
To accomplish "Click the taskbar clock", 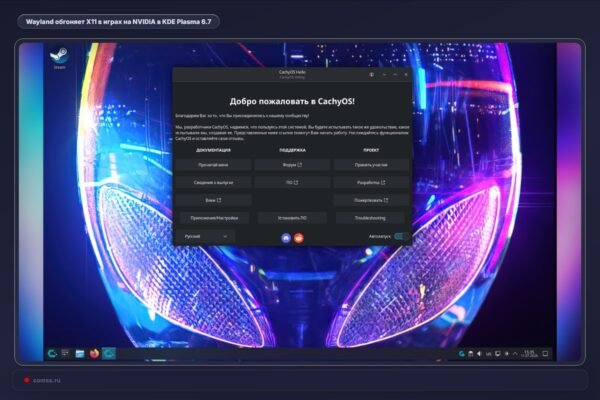I will [530, 354].
